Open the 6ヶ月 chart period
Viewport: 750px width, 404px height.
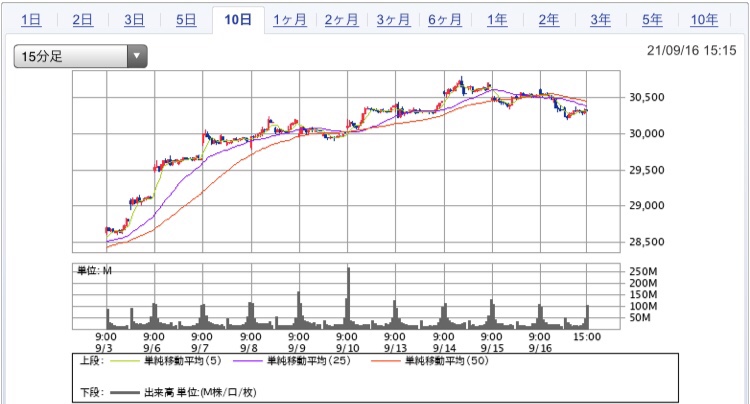pyautogui.click(x=445, y=20)
